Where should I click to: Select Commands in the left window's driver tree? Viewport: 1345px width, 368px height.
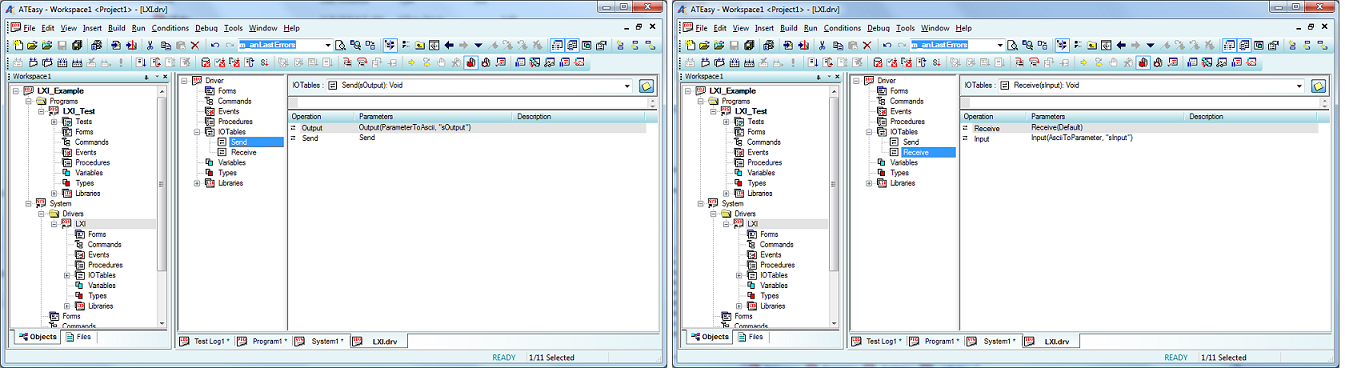click(x=234, y=101)
